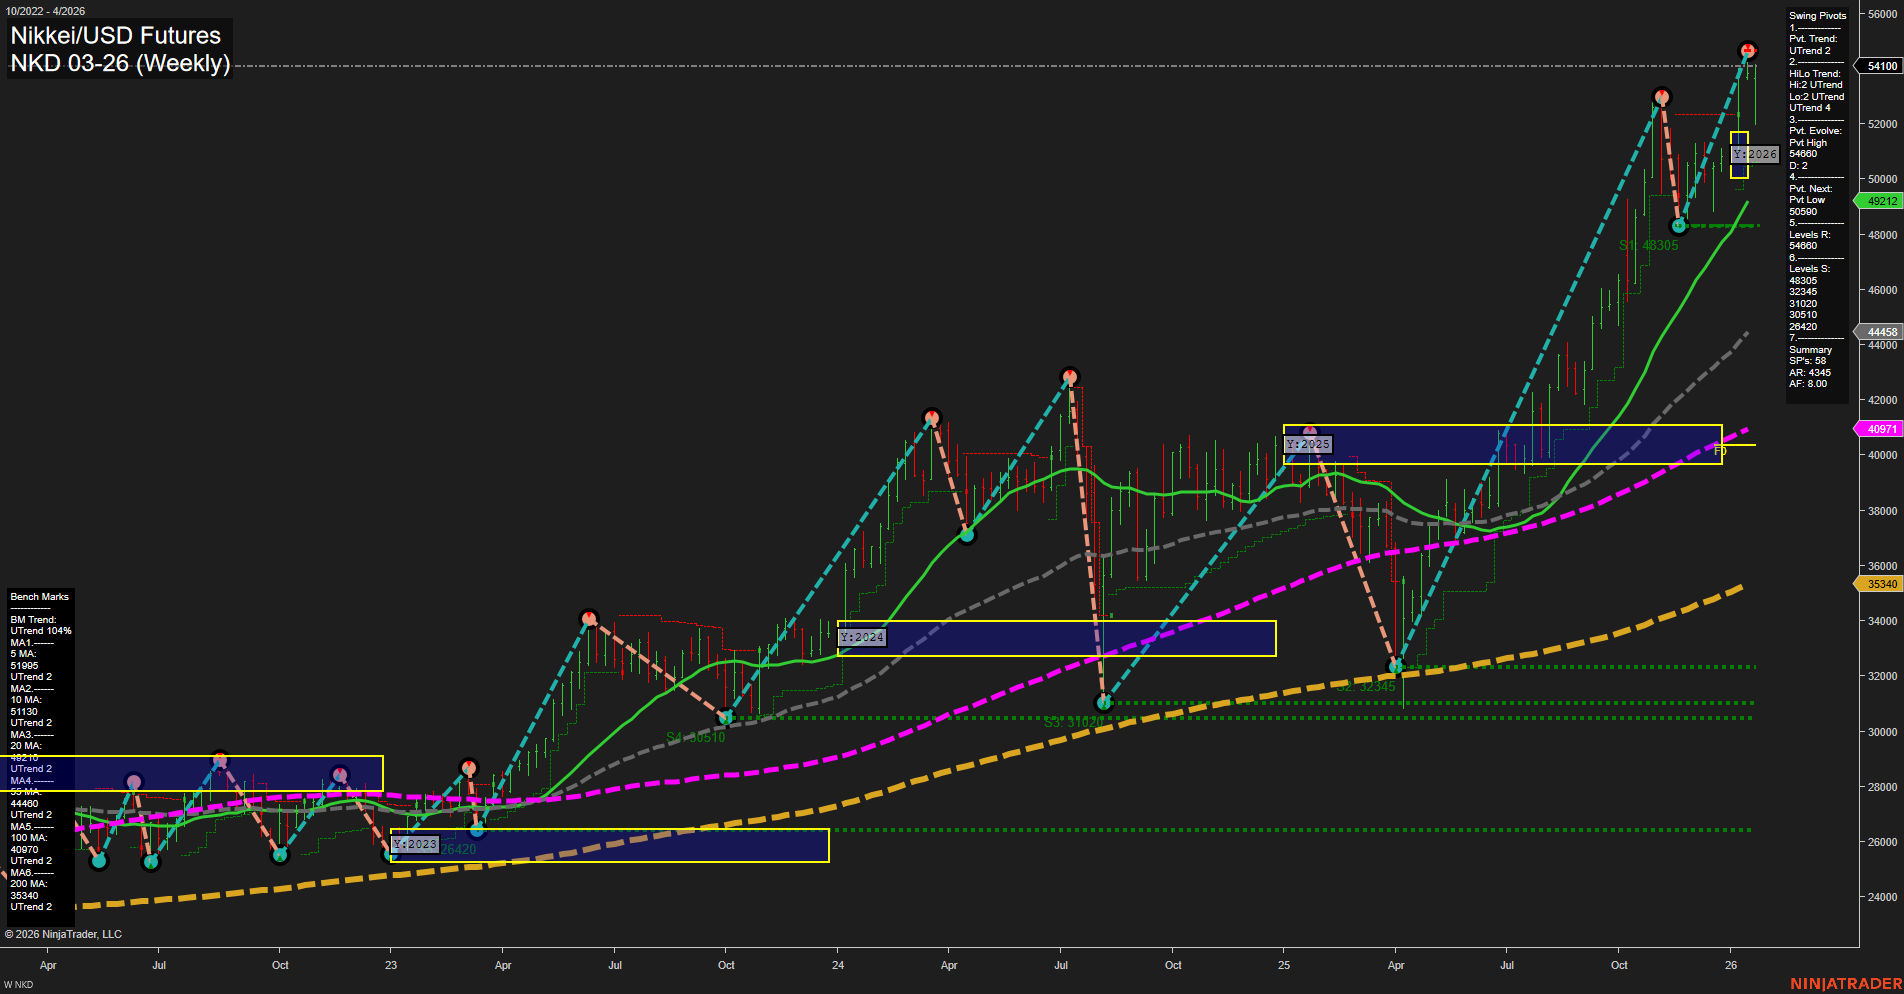Click the black 54100 price marker on right axis
1904x994 pixels.
[x=1880, y=66]
